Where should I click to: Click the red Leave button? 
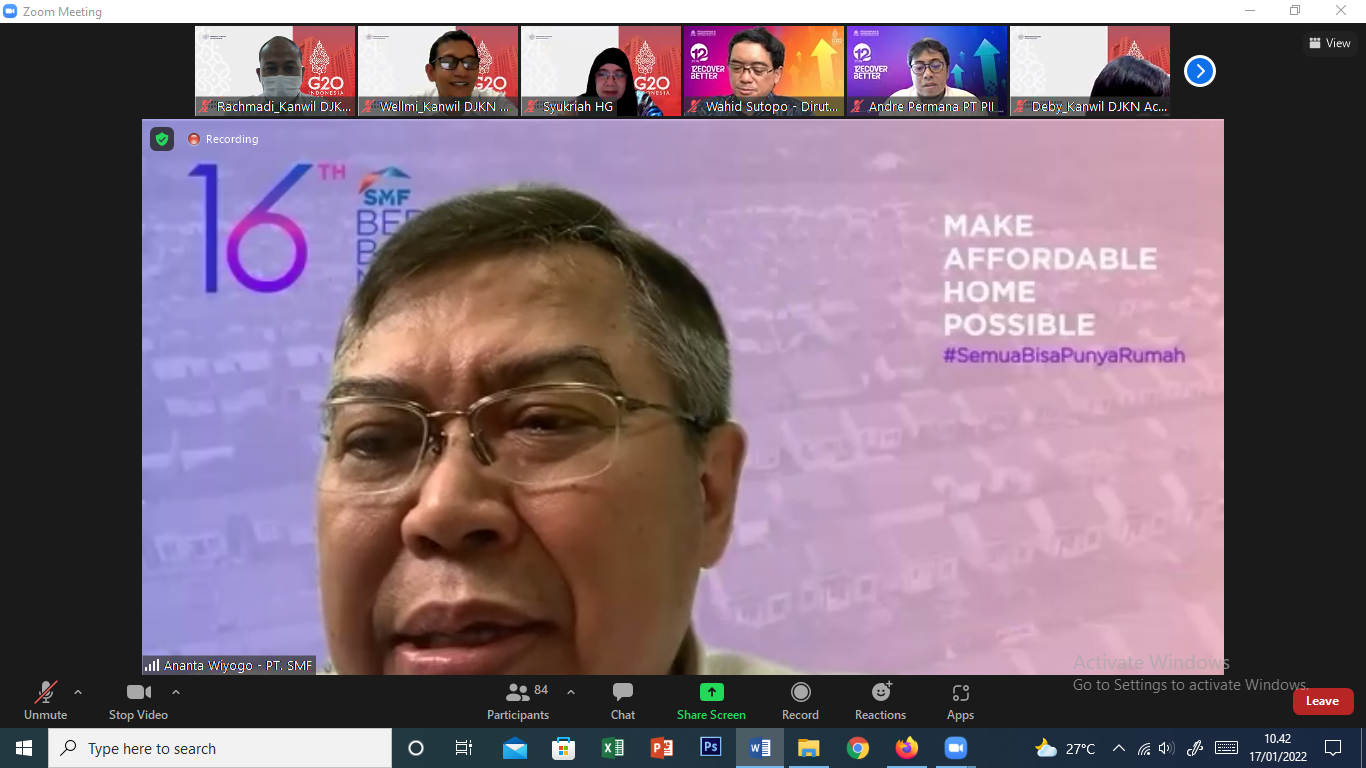[x=1322, y=701]
